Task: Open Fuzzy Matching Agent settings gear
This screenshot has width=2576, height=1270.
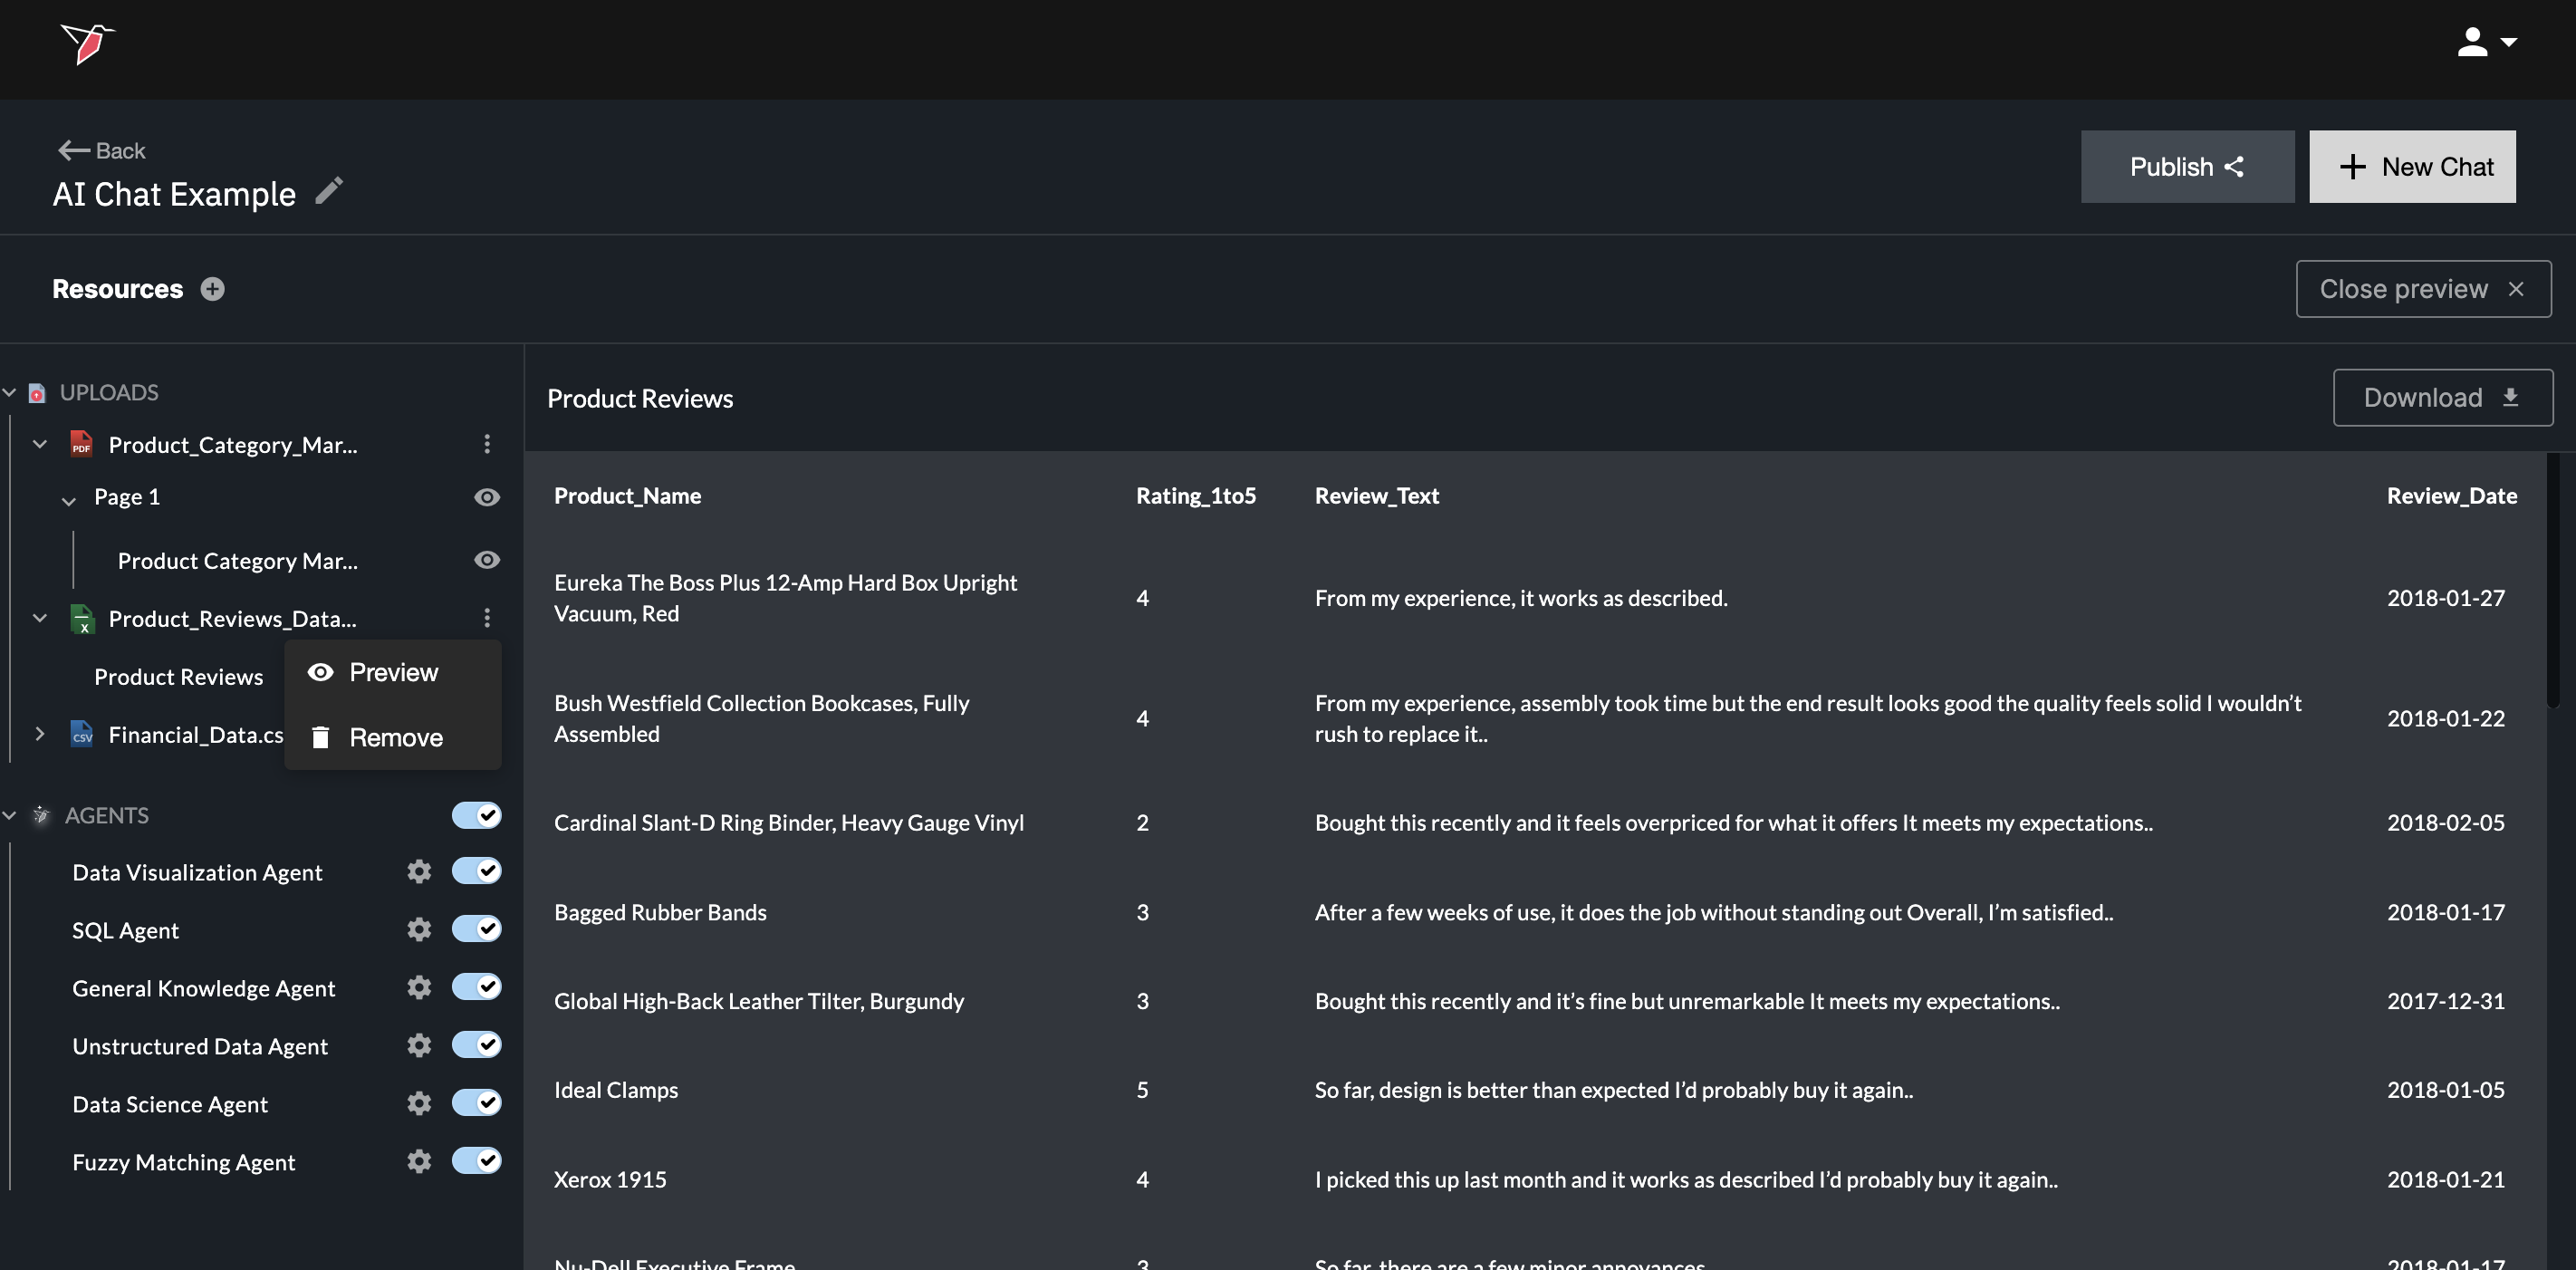Action: point(419,1161)
